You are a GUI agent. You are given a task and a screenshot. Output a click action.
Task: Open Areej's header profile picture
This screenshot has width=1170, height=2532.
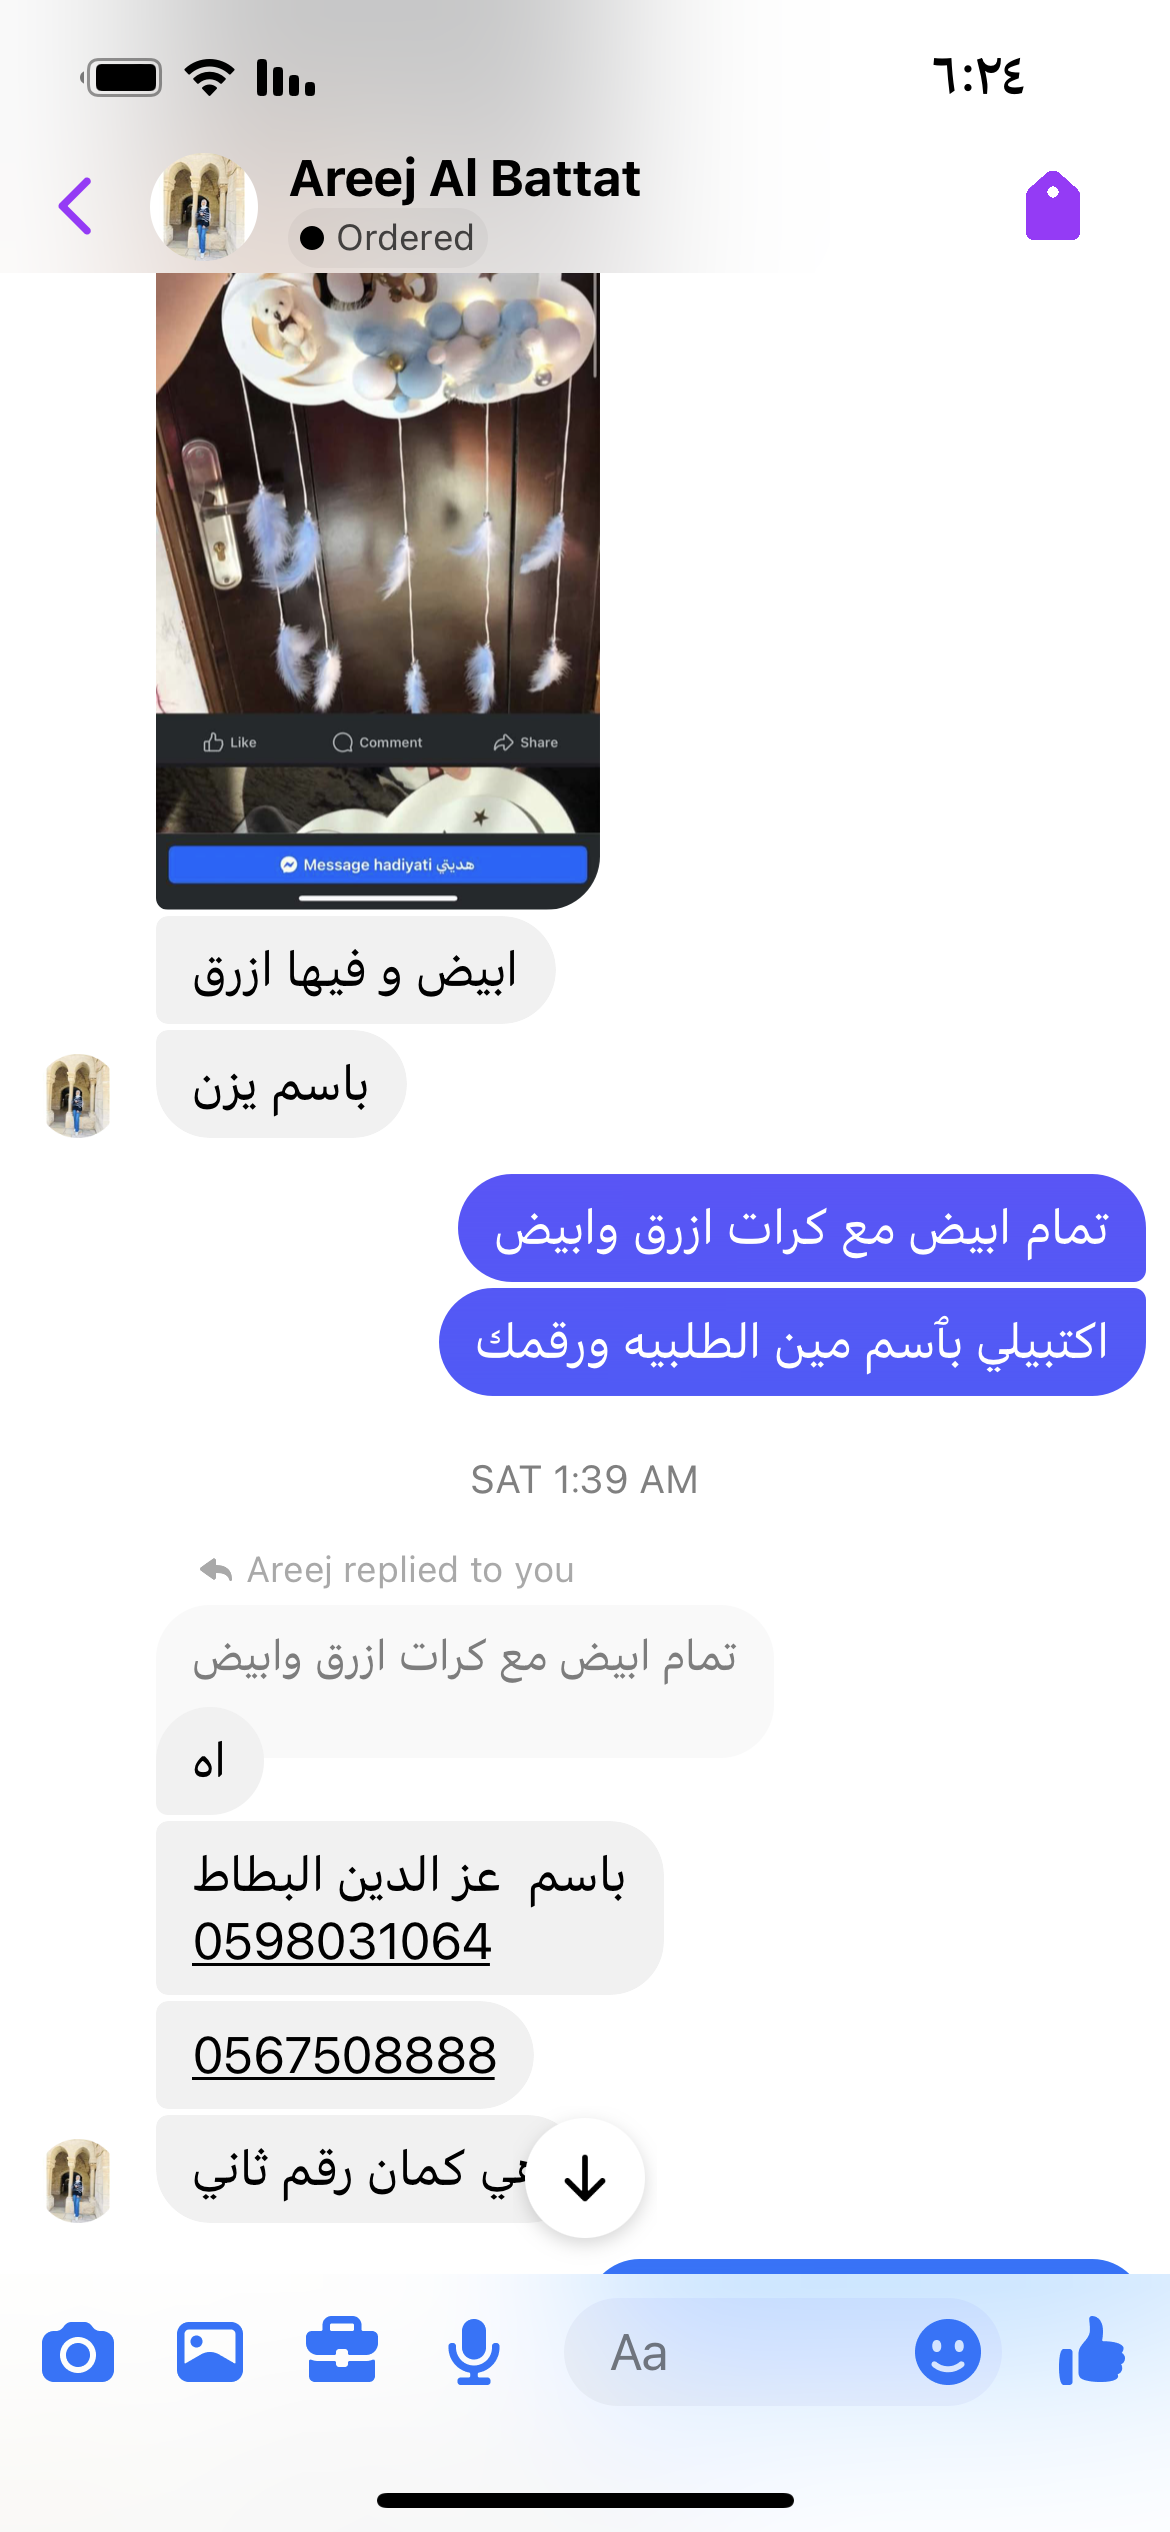point(204,206)
